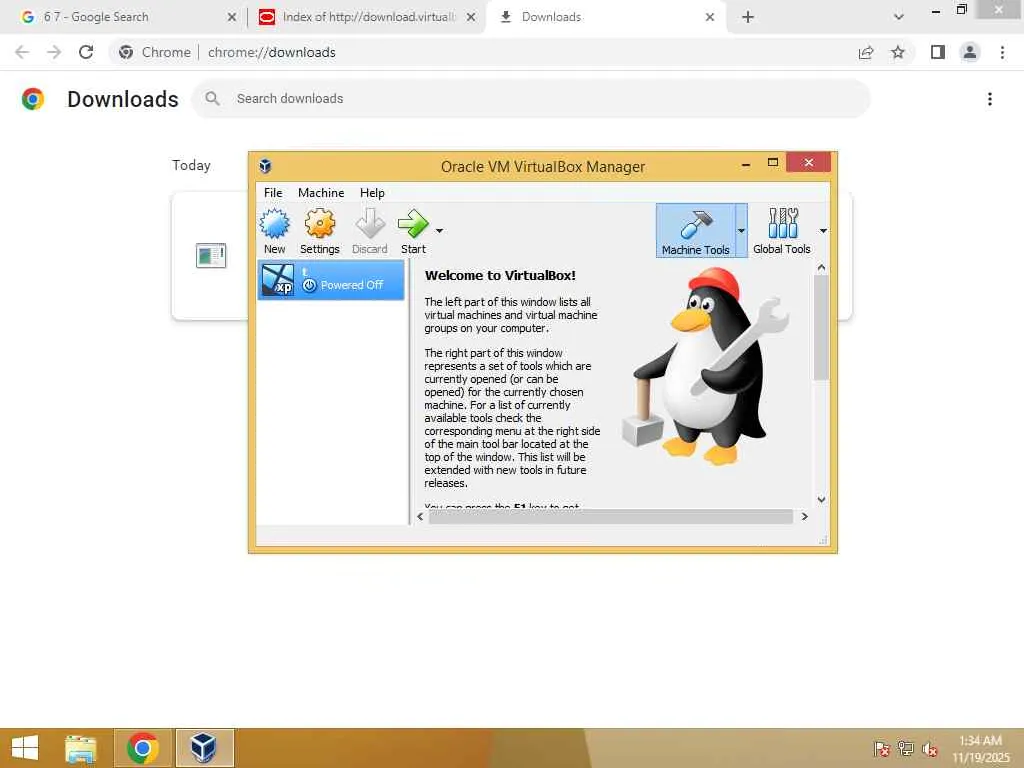This screenshot has height=768, width=1024.
Task: Open the Chrome three-dot main menu
Action: click(x=1002, y=52)
